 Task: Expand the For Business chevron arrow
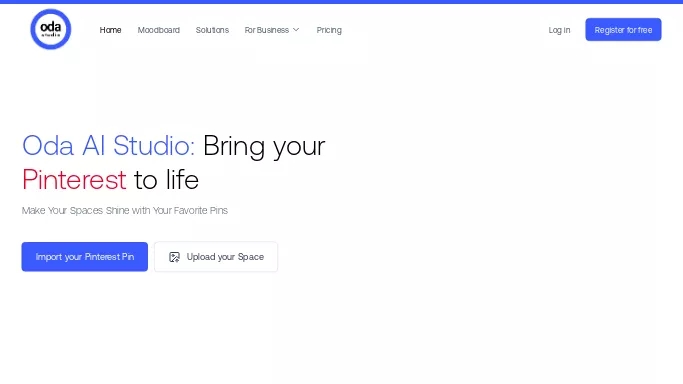pos(296,30)
